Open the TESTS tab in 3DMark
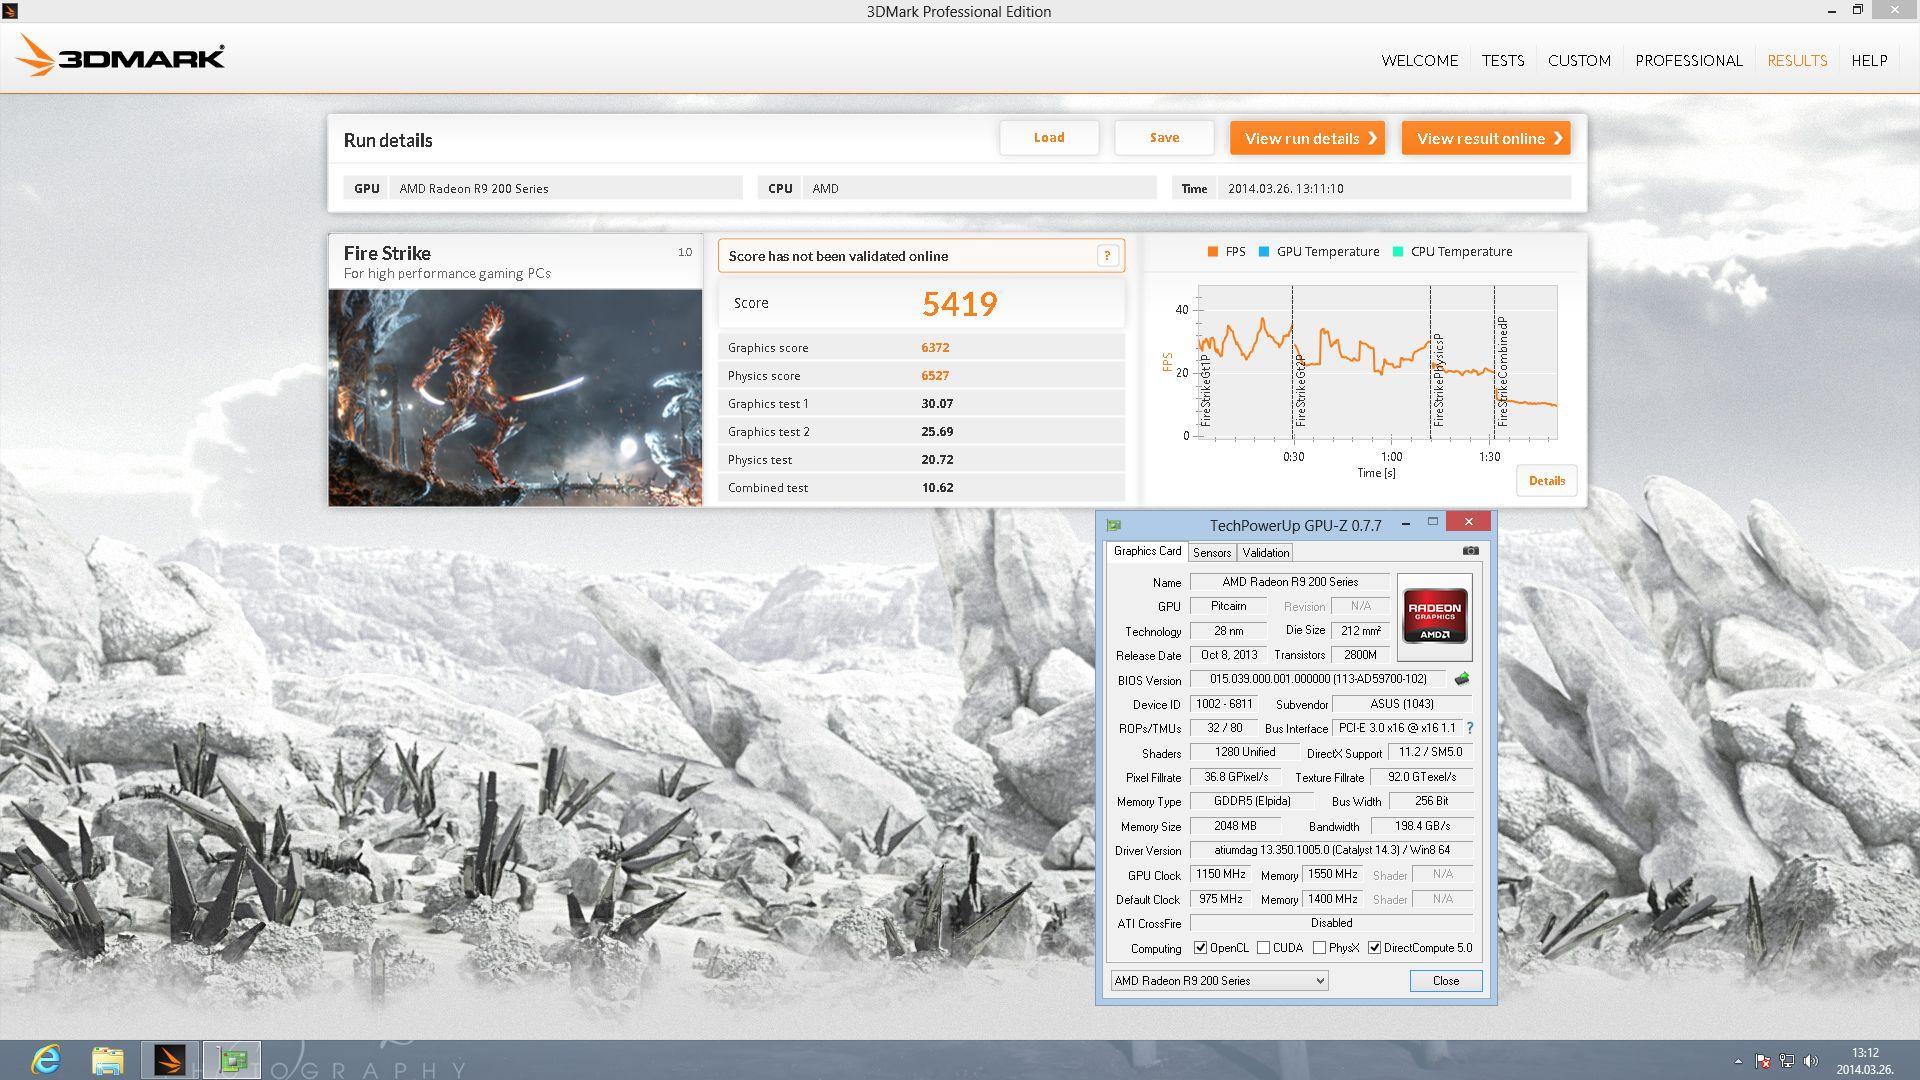The image size is (1920, 1080). 1503,61
